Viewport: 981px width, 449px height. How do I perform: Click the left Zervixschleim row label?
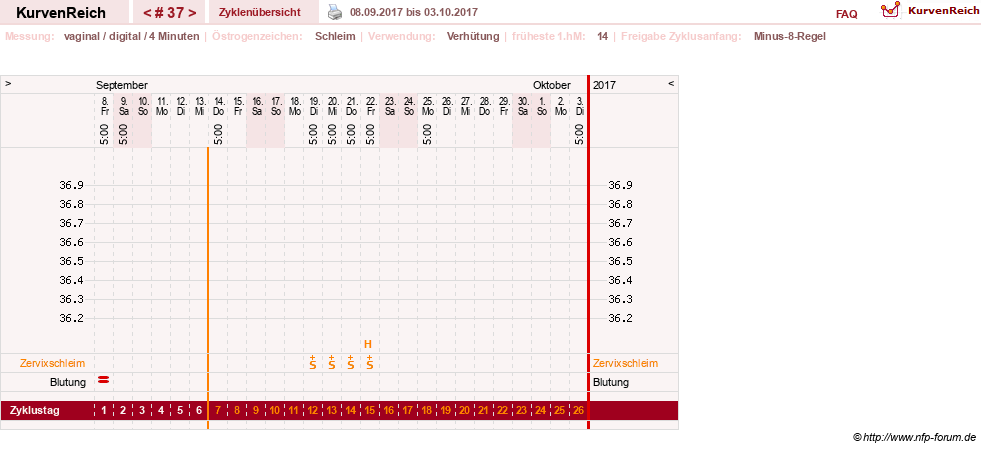click(53, 363)
